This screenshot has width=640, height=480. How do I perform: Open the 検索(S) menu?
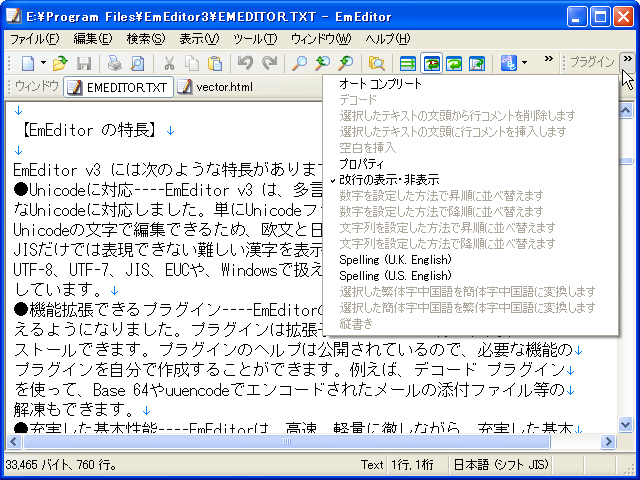click(146, 39)
